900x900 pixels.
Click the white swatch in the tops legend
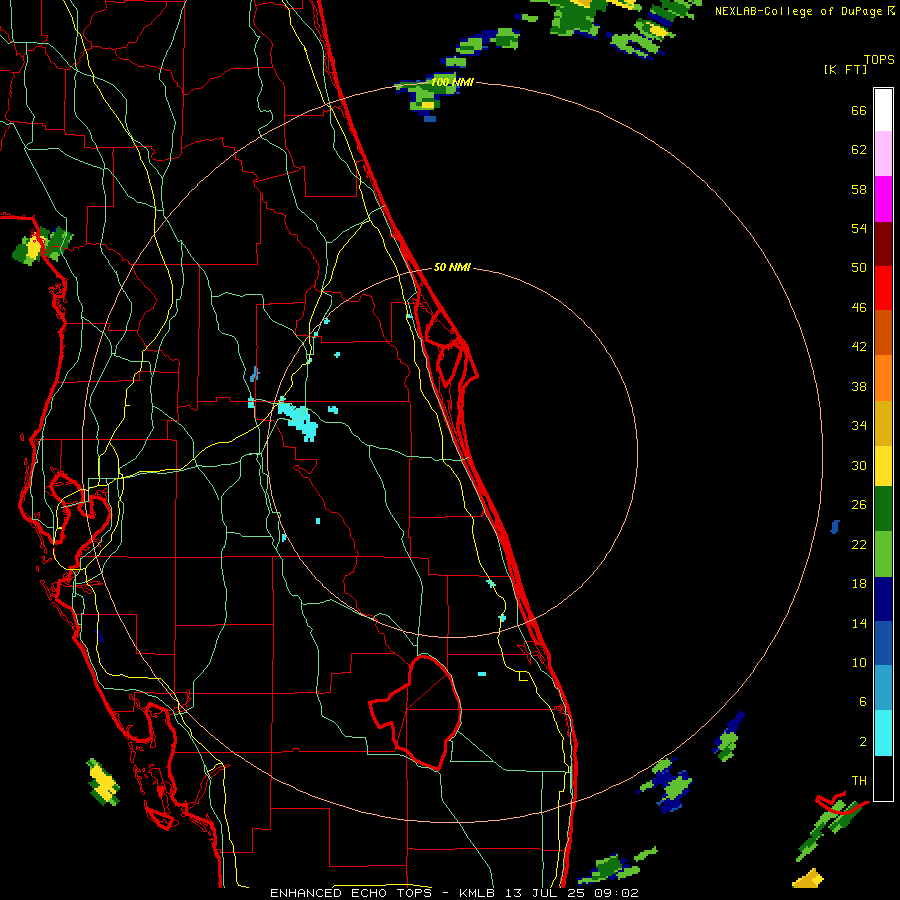pos(883,110)
